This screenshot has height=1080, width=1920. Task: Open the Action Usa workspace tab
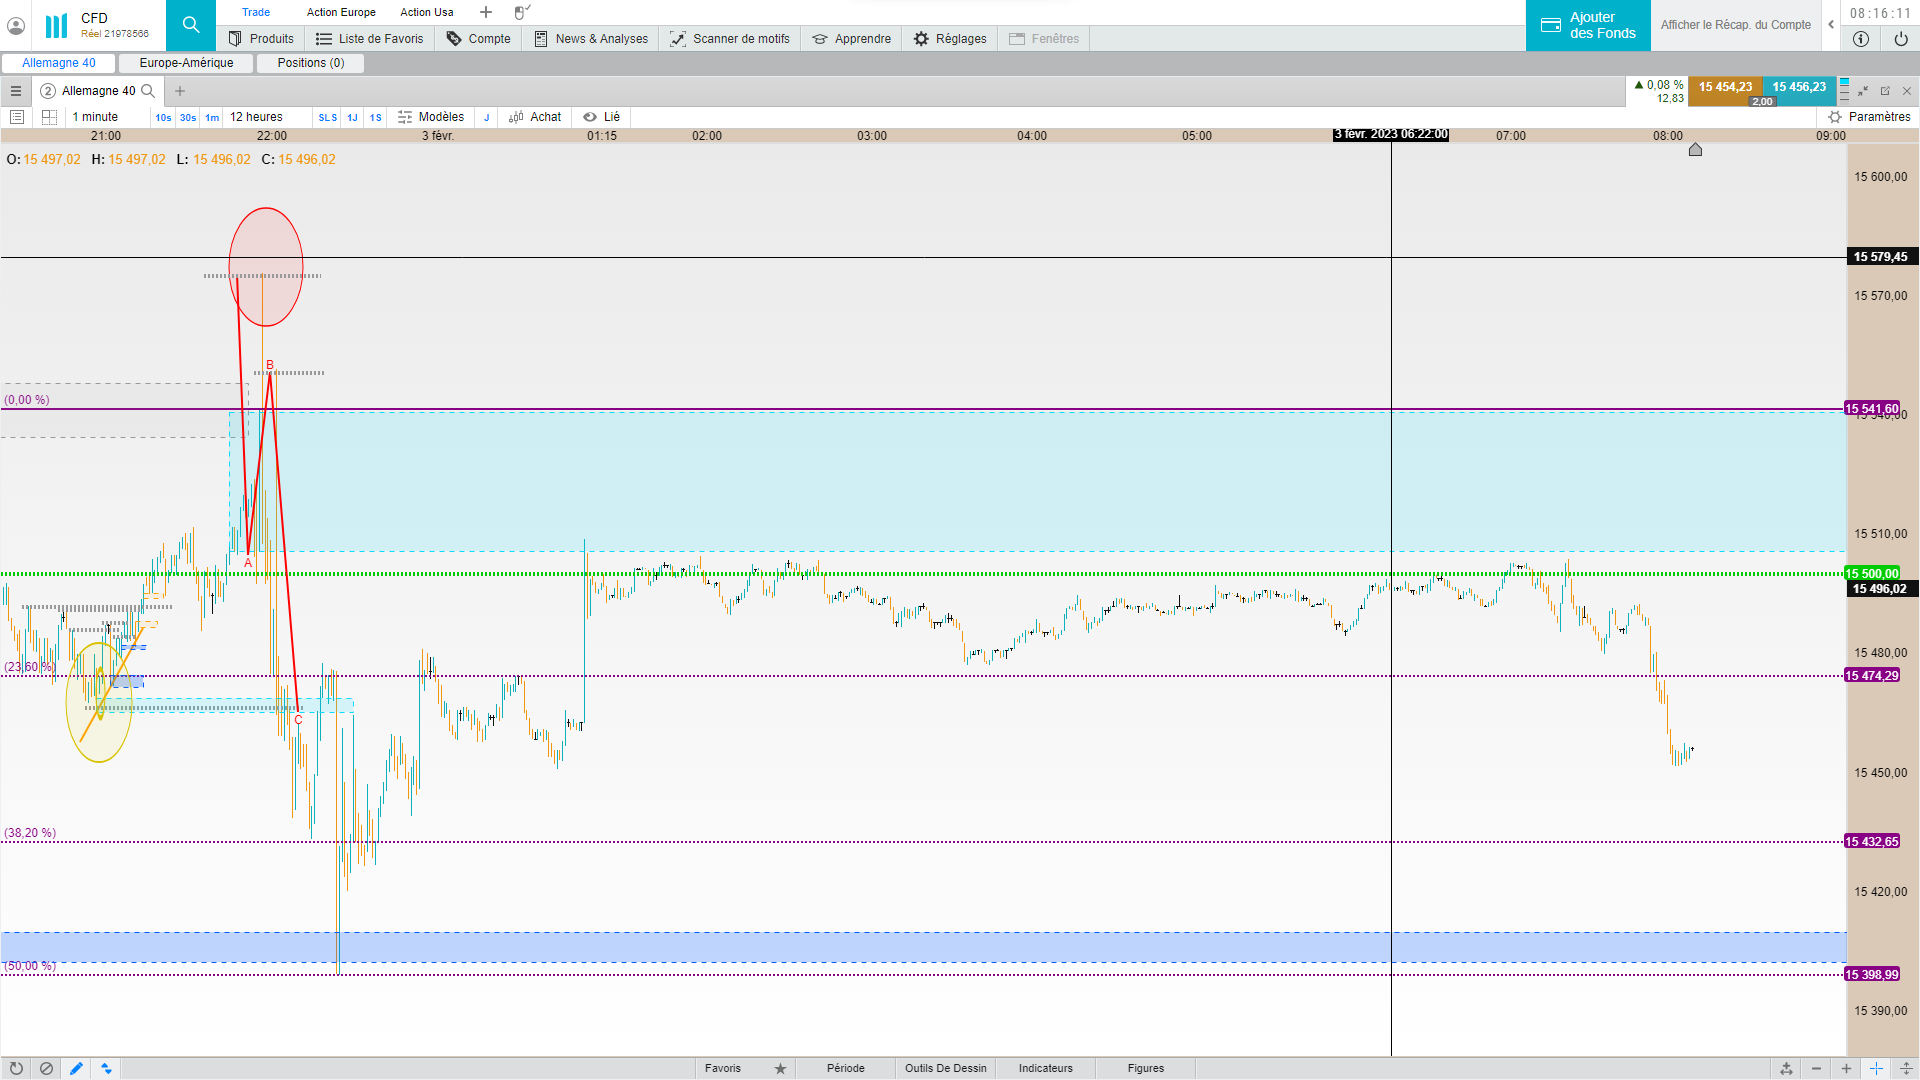tap(426, 12)
